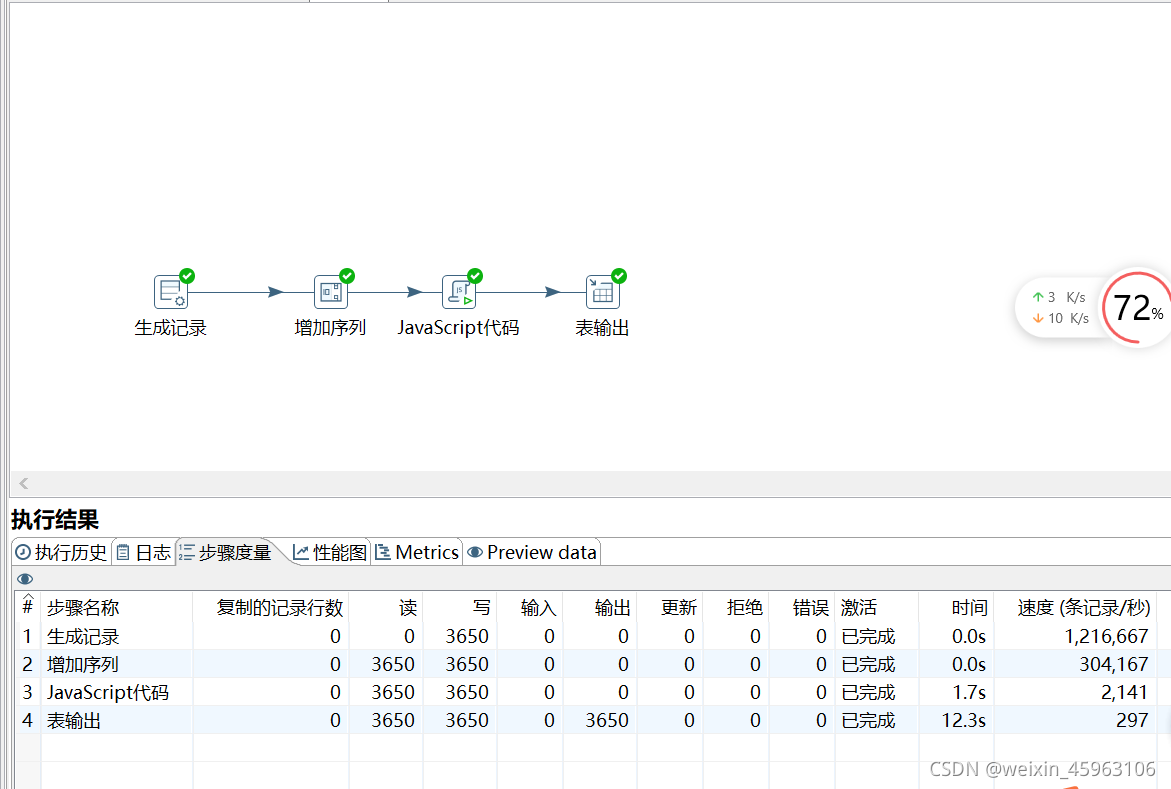
Task: Select the 增加序列 step icon
Action: pos(331,292)
